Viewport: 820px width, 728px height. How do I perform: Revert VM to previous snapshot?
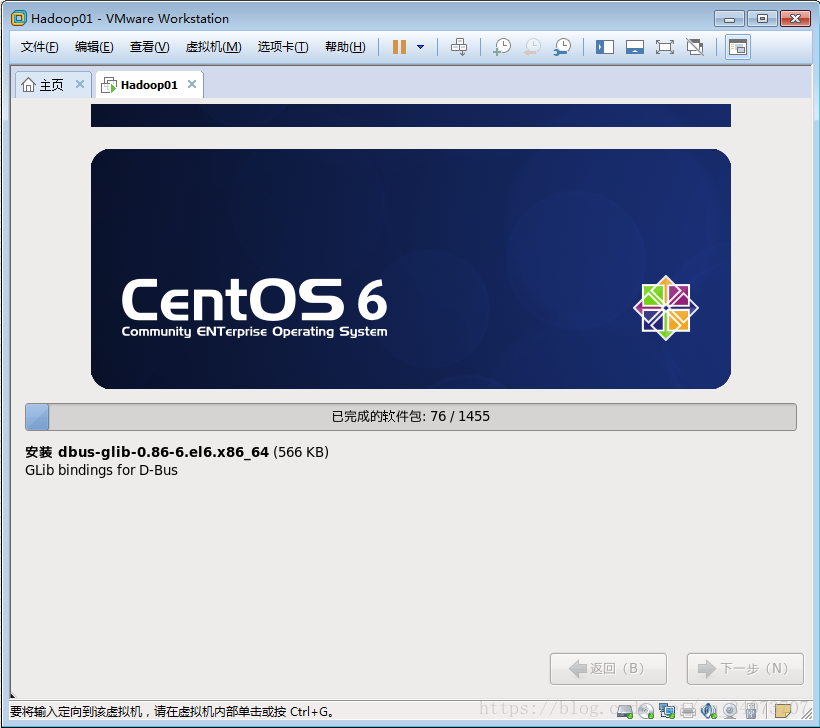pos(532,47)
